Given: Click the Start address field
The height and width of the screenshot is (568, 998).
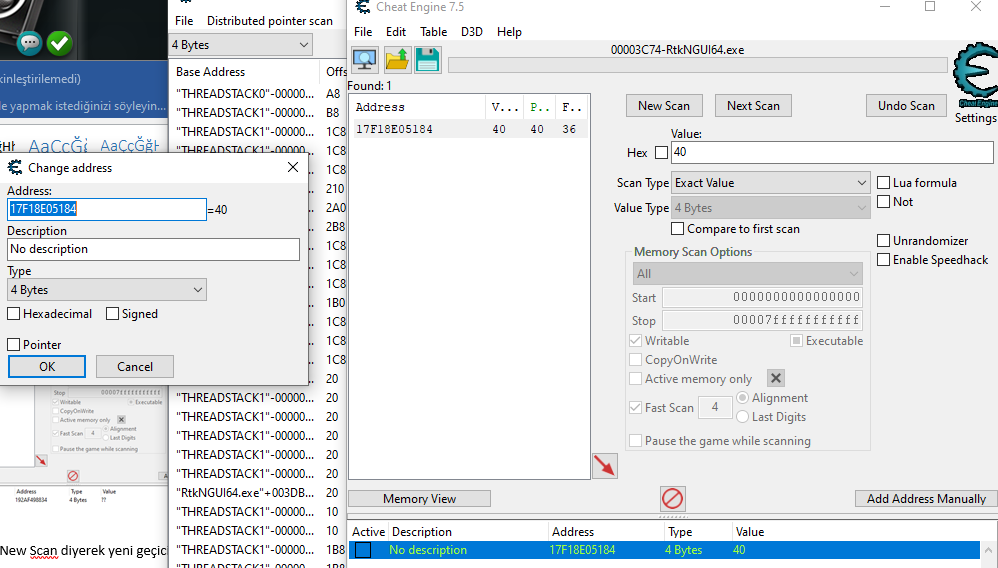Looking at the screenshot, I should tap(763, 297).
